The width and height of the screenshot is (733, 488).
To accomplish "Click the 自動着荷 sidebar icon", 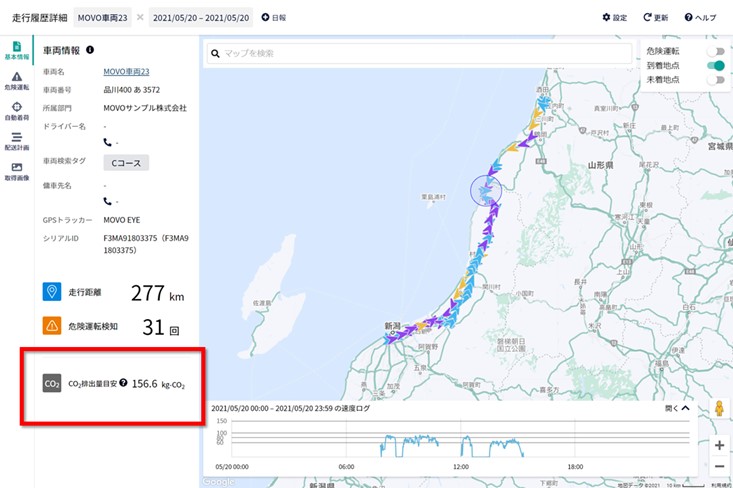I will 17,111.
